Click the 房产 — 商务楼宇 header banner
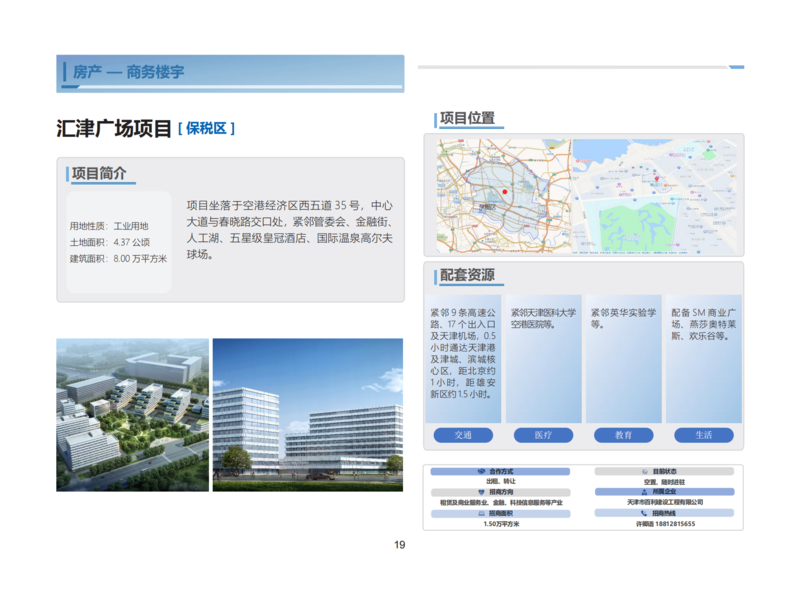Screen dimensions: 800x594 click(230, 73)
